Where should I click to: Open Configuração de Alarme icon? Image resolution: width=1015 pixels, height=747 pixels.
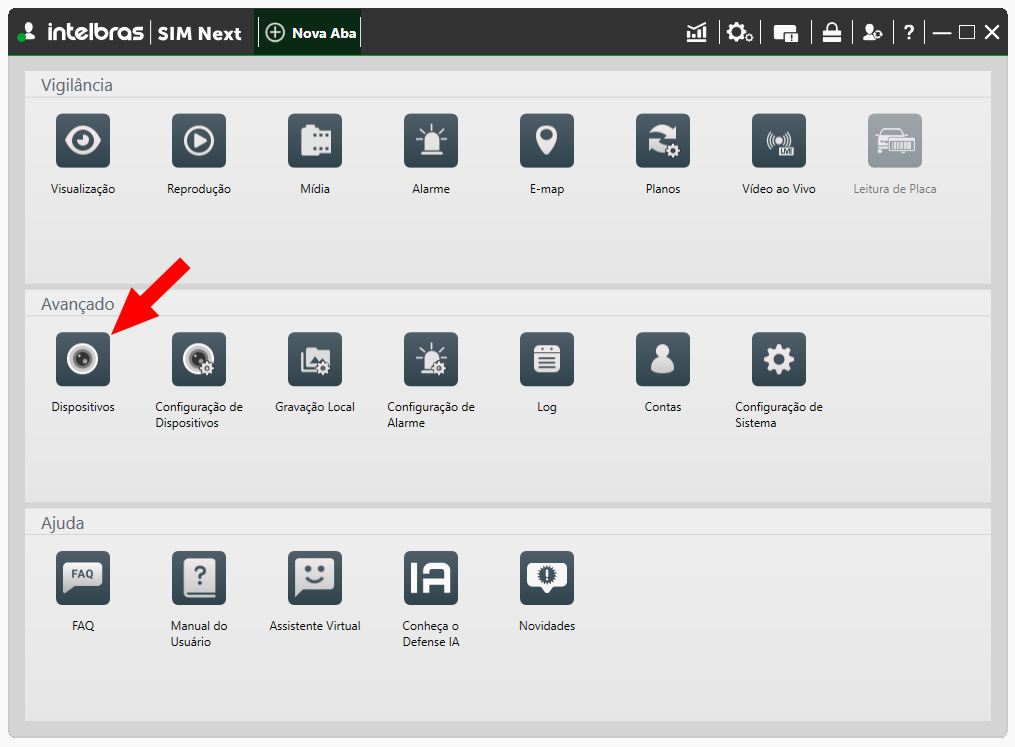pyautogui.click(x=430, y=359)
